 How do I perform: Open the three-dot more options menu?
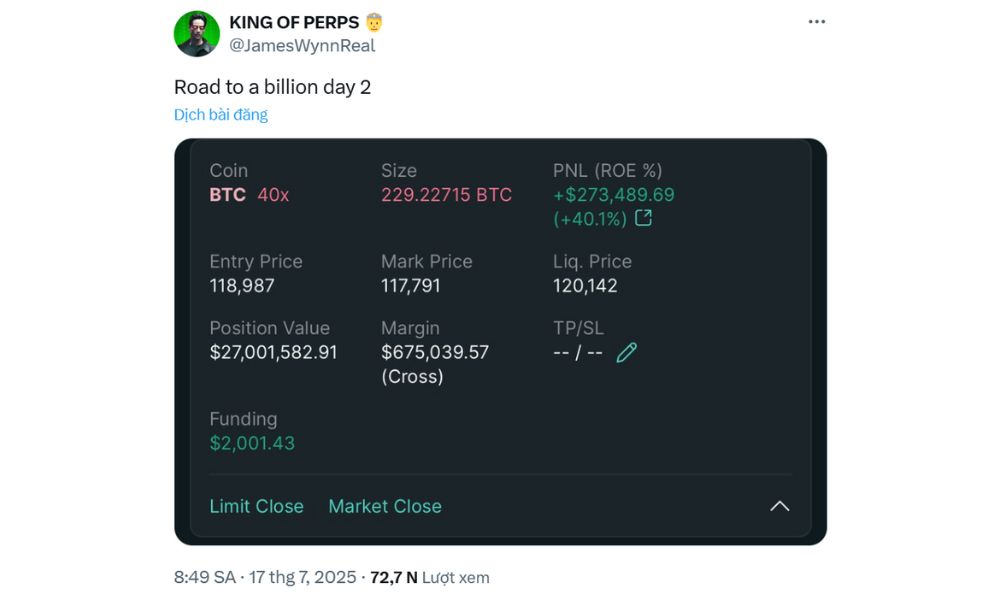point(817,22)
